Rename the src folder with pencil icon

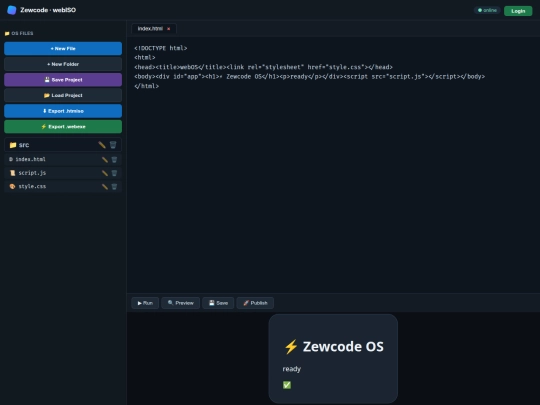[102, 145]
